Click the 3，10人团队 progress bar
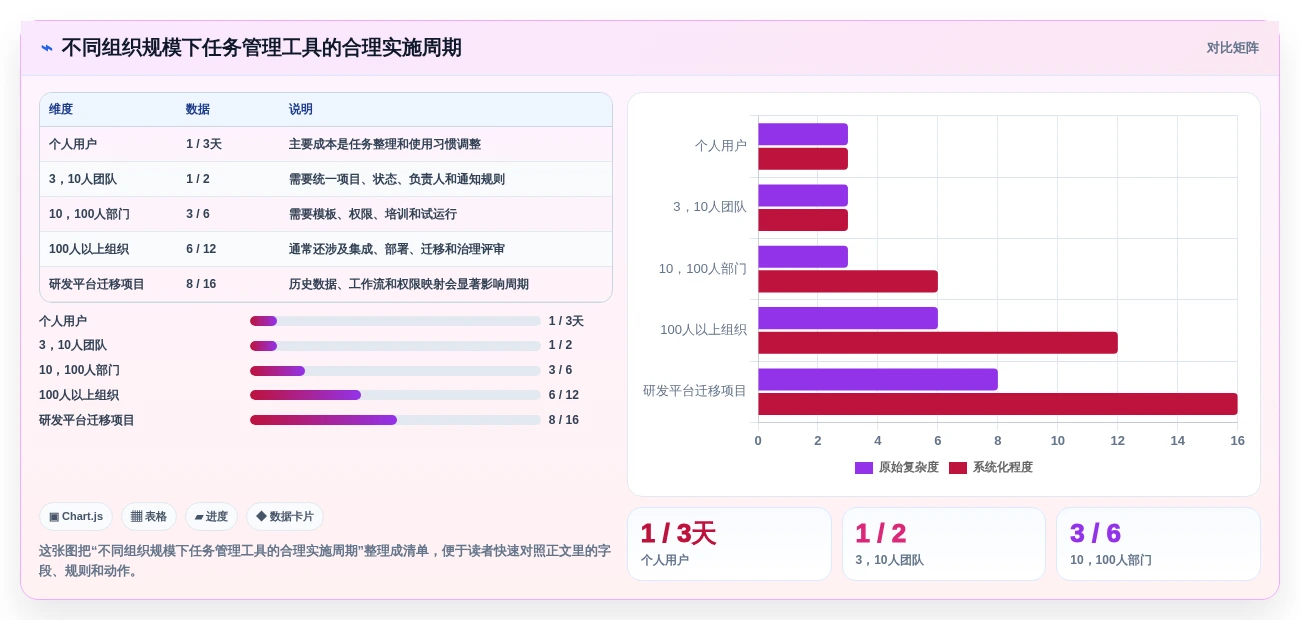1300x620 pixels. pyautogui.click(x=395, y=346)
